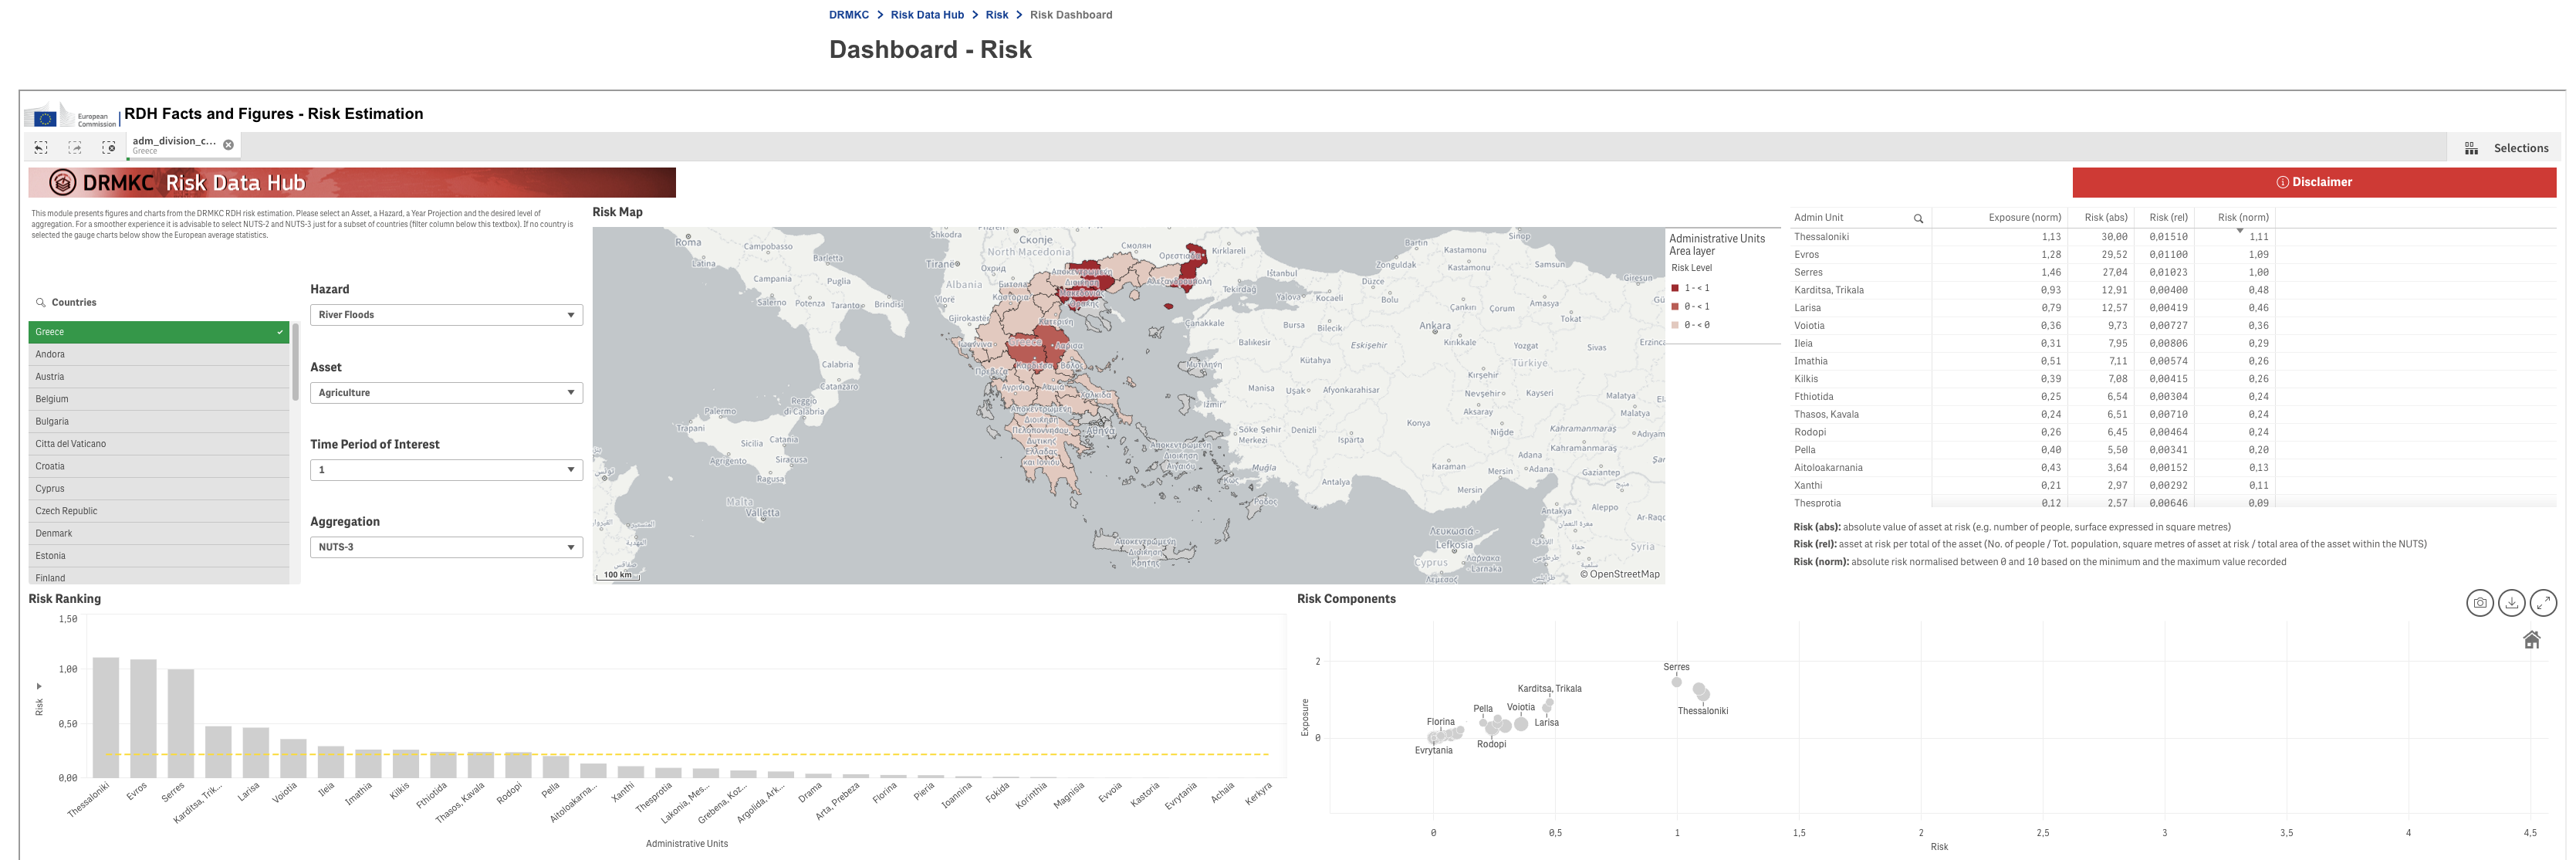
Task: Select Belgium in Countries list
Action: pos(159,399)
